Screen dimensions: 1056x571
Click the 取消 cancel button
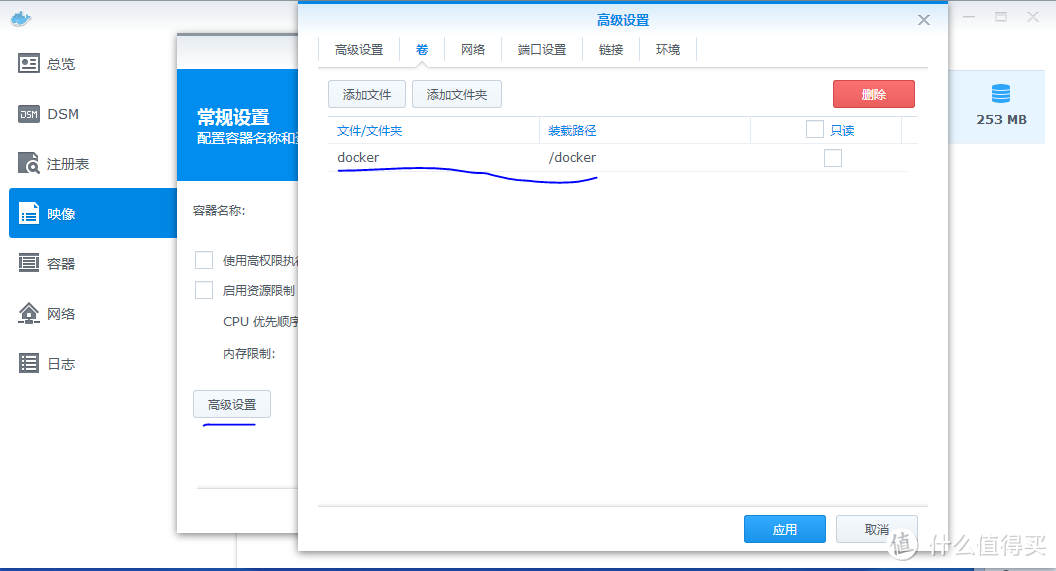pos(877,529)
